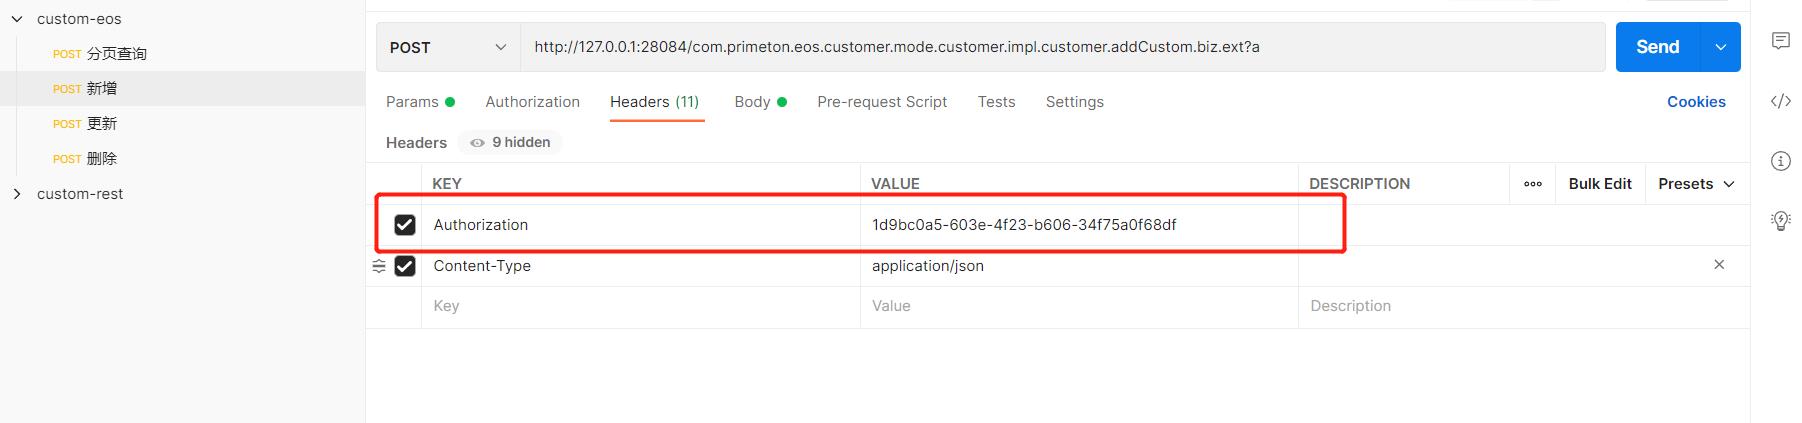
Task: Open the comments panel icon
Action: [1780, 41]
